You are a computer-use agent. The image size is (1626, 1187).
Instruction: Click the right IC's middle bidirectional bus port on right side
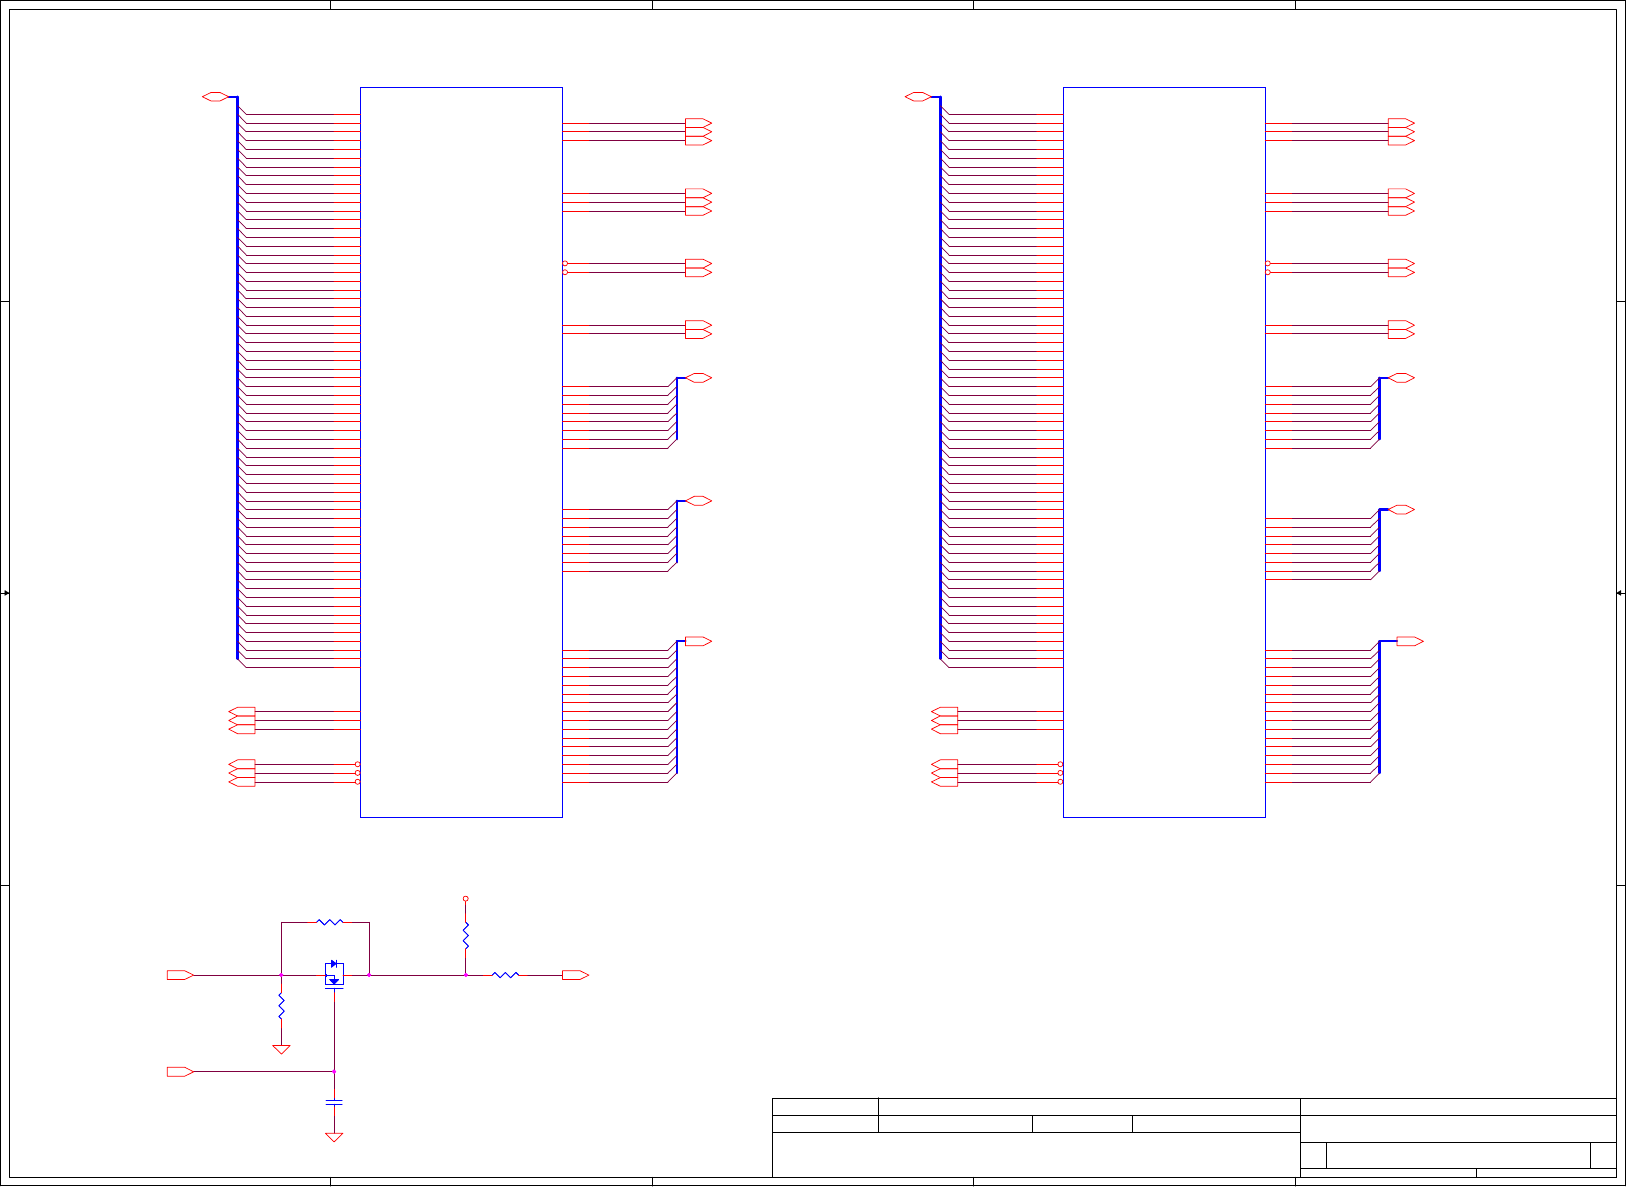point(1402,510)
